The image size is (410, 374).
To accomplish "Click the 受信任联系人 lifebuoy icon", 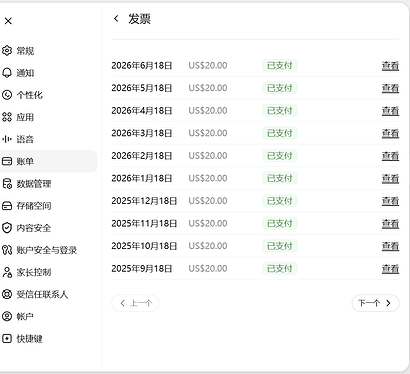I will tap(7, 294).
